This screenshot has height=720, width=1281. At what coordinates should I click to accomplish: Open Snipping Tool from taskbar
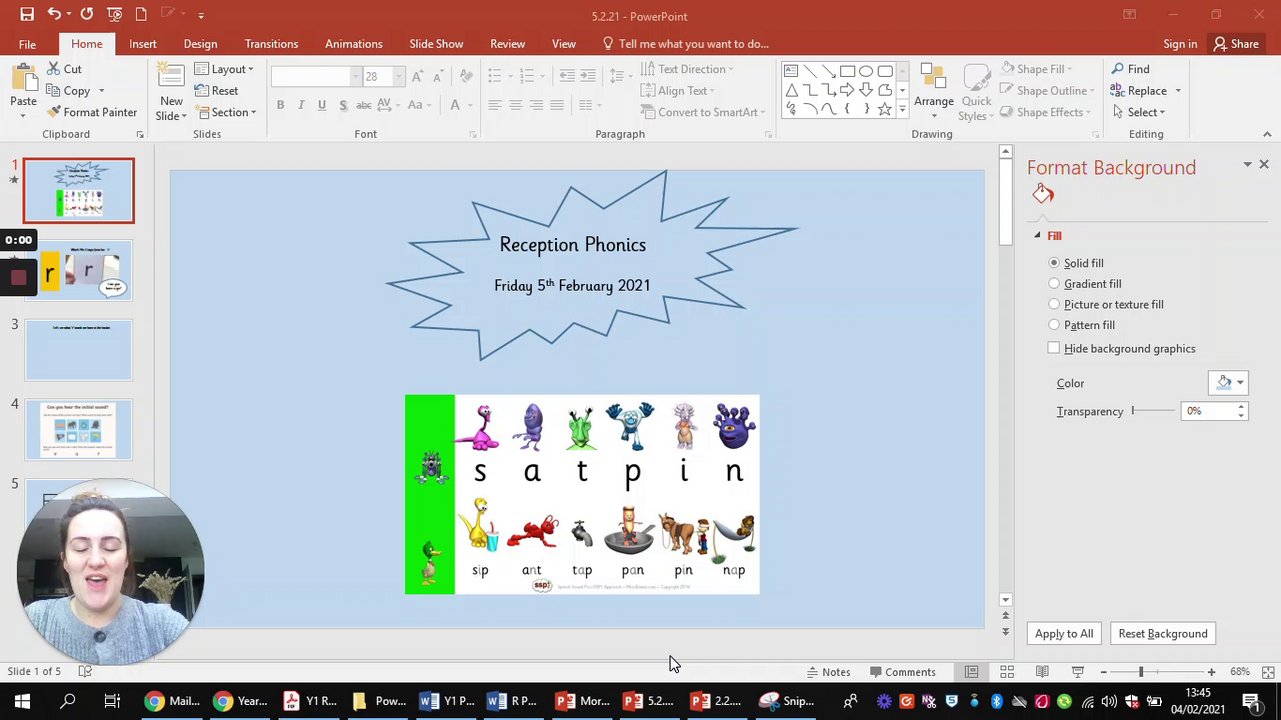786,701
